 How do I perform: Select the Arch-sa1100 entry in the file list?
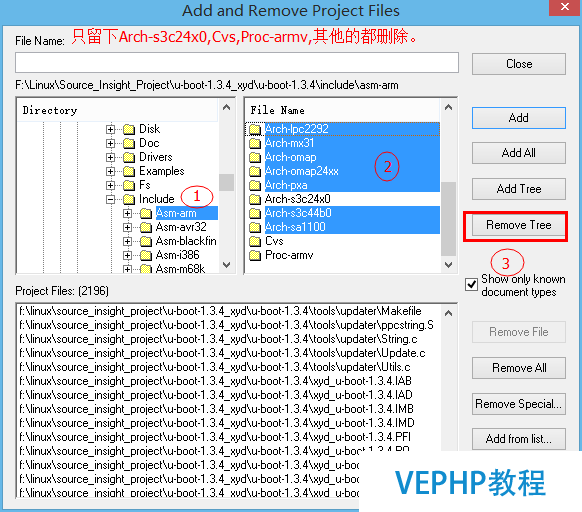[295, 227]
